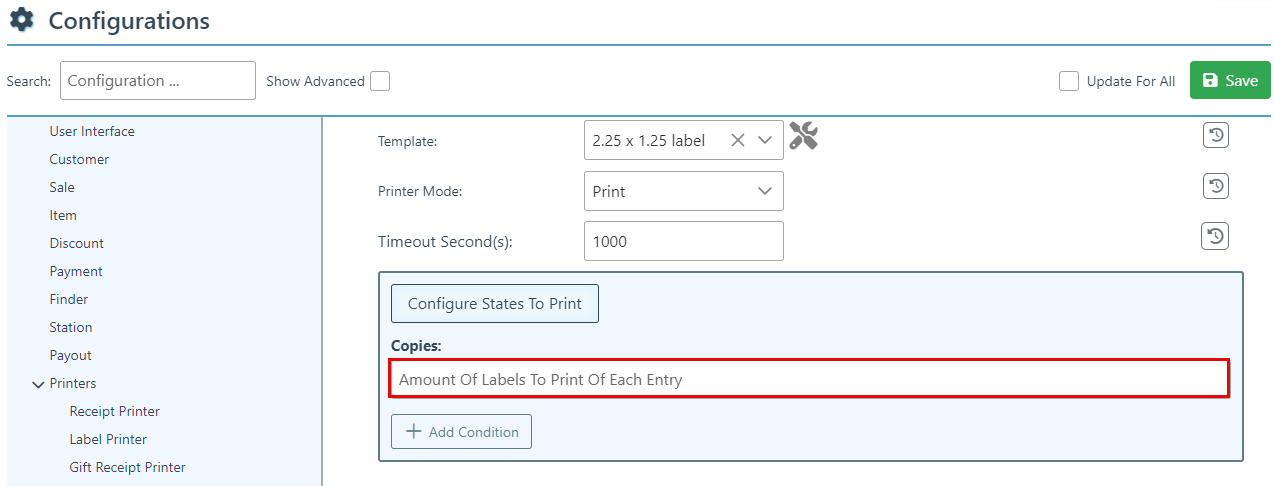Click the Configuration search box
Viewport: 1275px width, 486px height.
(157, 81)
